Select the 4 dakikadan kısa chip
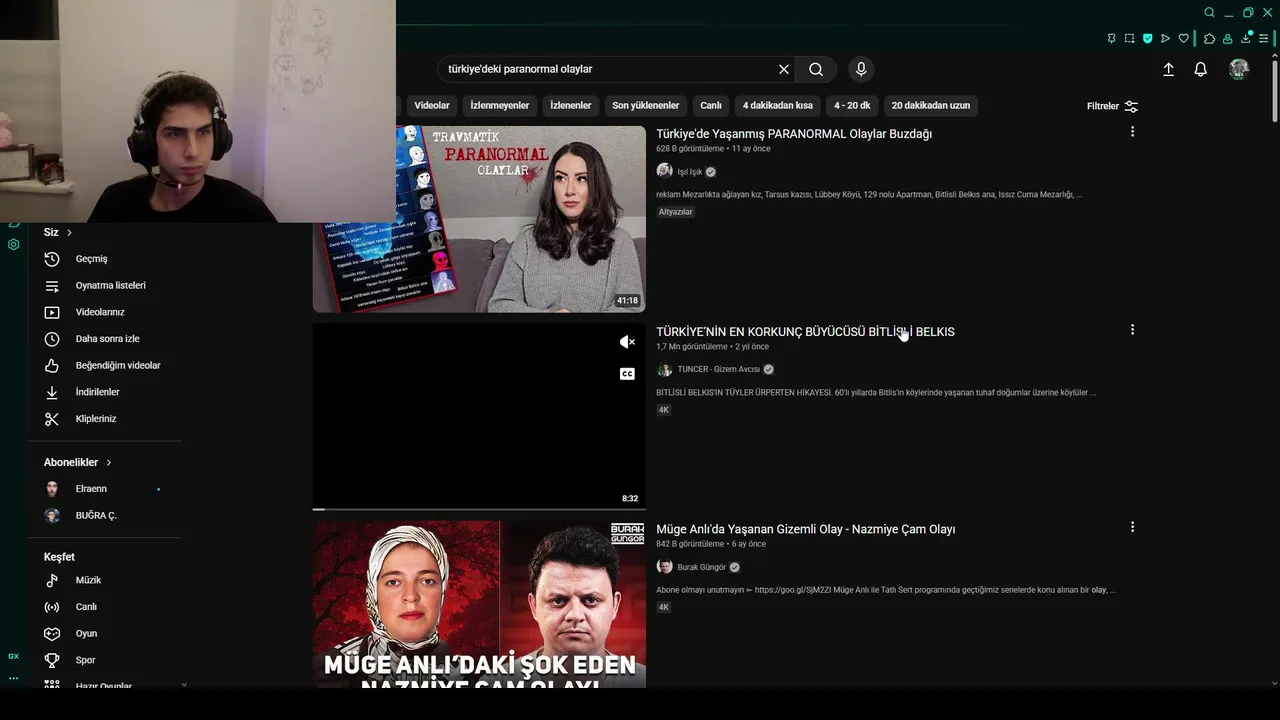The height and width of the screenshot is (720, 1280). pyautogui.click(x=778, y=105)
